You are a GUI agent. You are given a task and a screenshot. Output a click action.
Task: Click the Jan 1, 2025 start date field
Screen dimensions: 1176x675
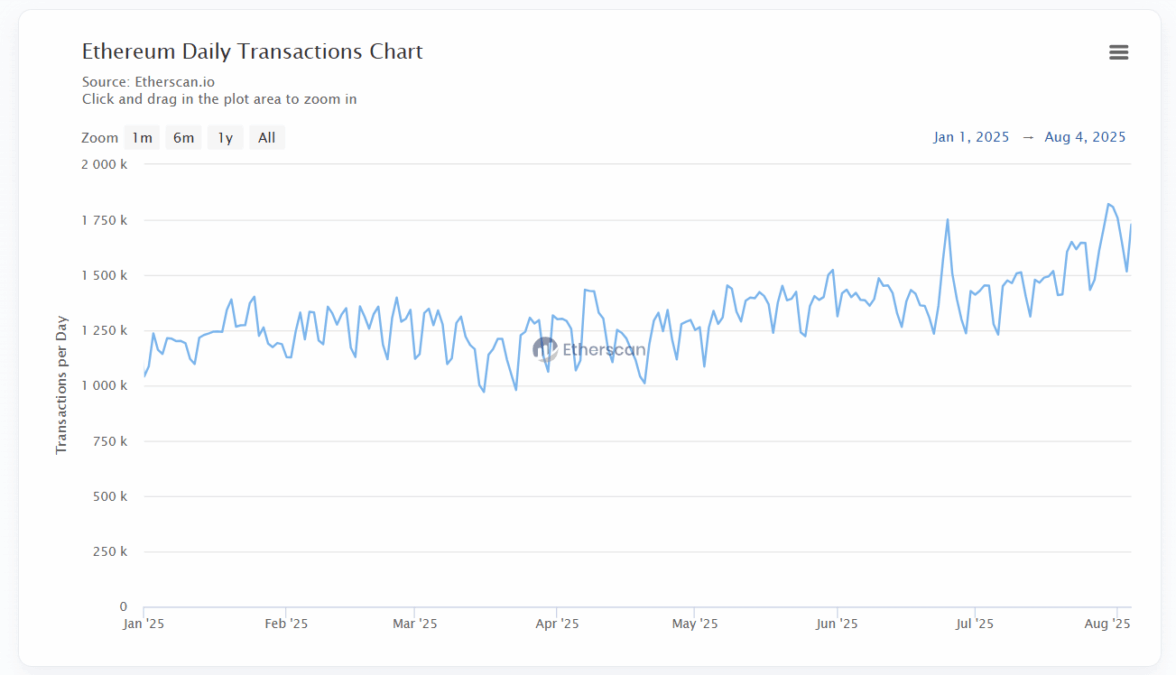(971, 137)
